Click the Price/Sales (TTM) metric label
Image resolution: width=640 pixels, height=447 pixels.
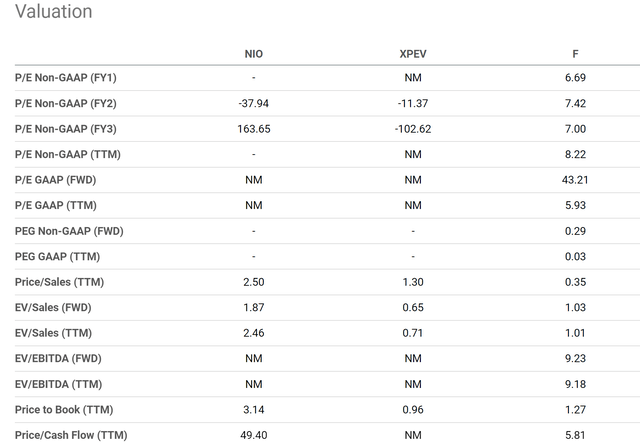click(x=57, y=282)
